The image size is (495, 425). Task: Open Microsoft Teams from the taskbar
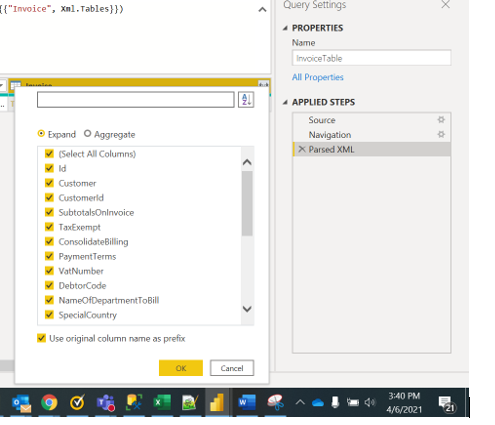pos(106,403)
